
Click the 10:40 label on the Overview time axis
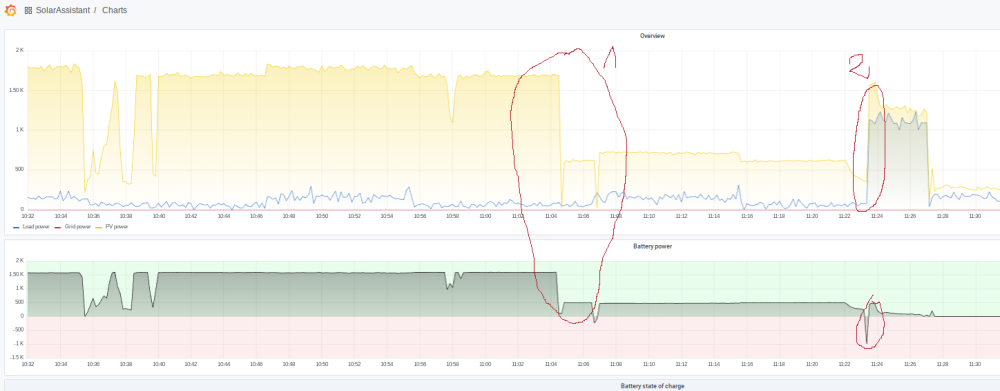[x=159, y=216]
